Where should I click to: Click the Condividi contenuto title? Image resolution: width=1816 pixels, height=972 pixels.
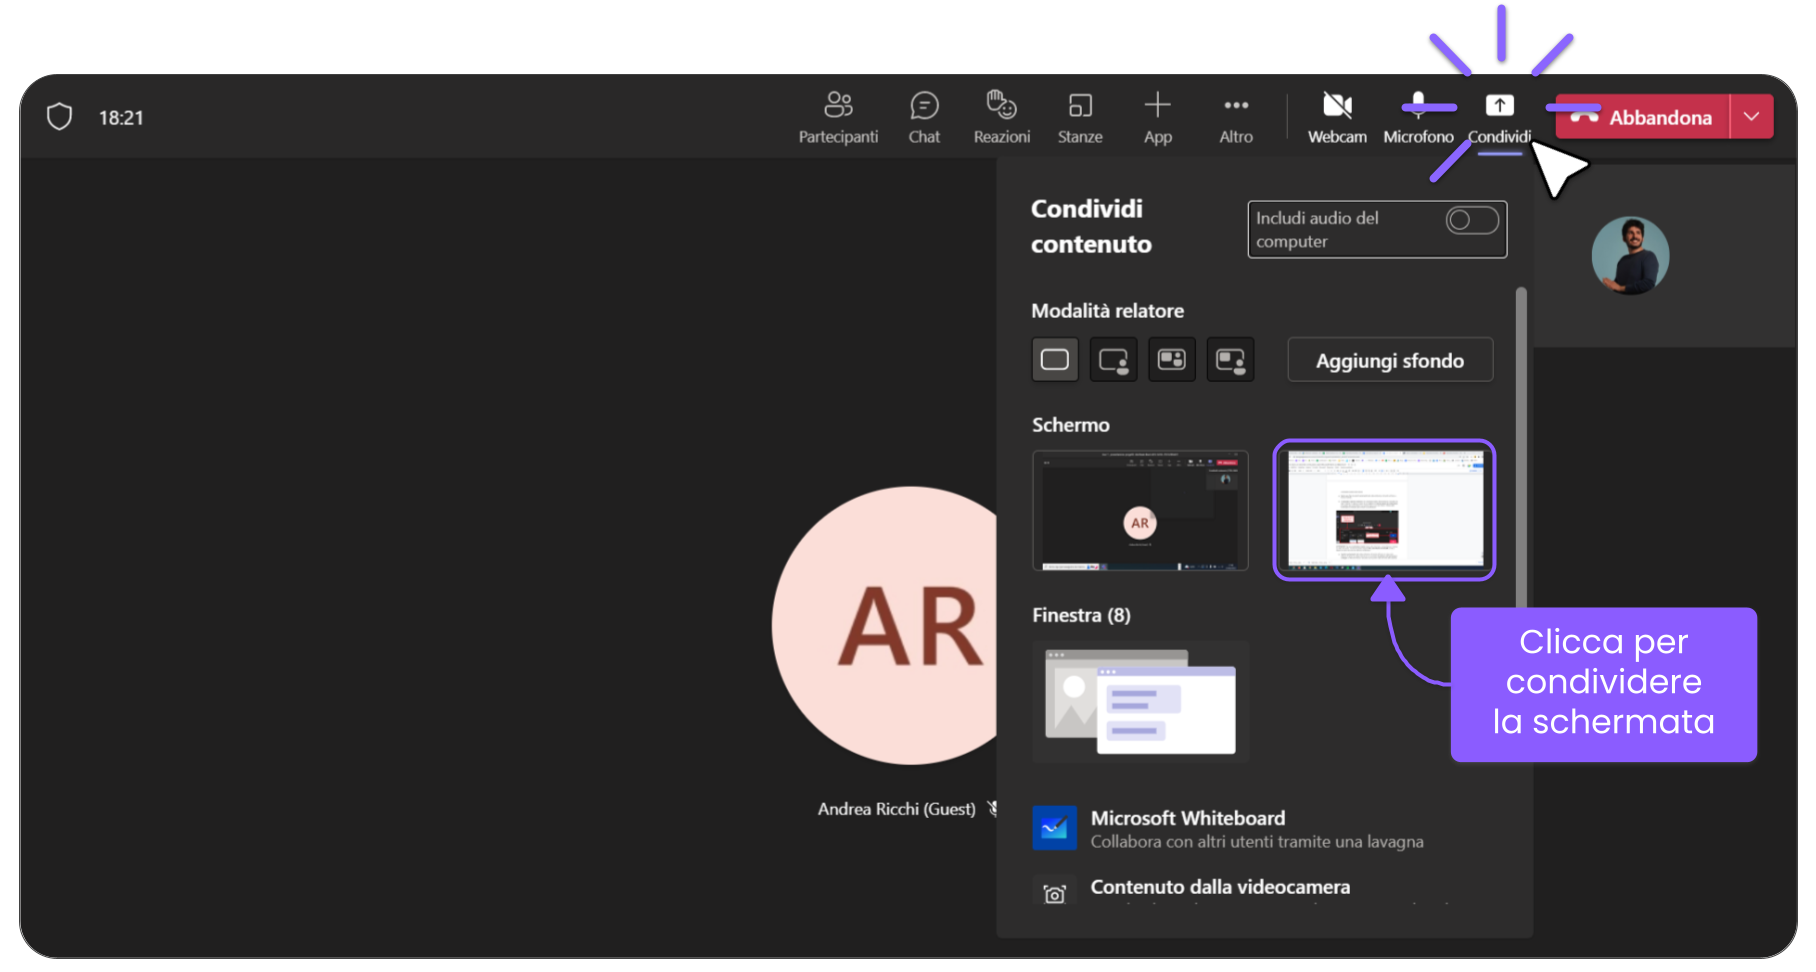[x=1090, y=226]
